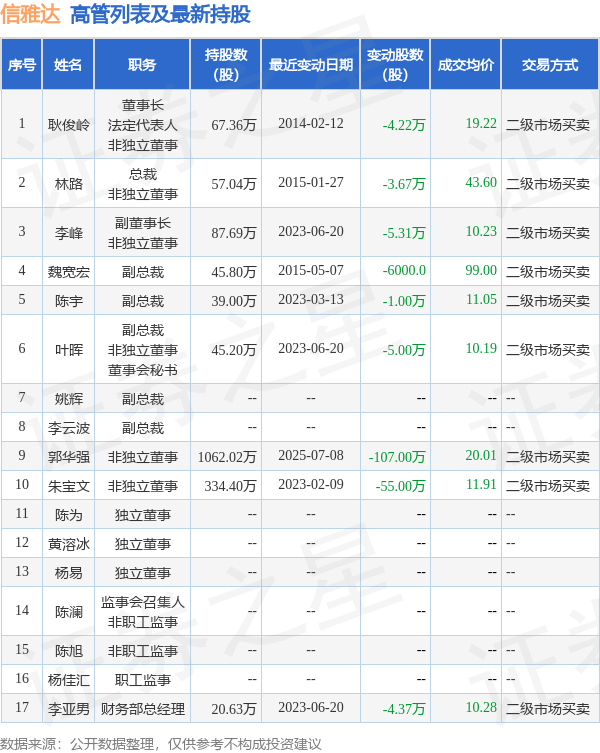600x753 pixels.
Task: Click the date 2023-02-09
Action: 311,484
